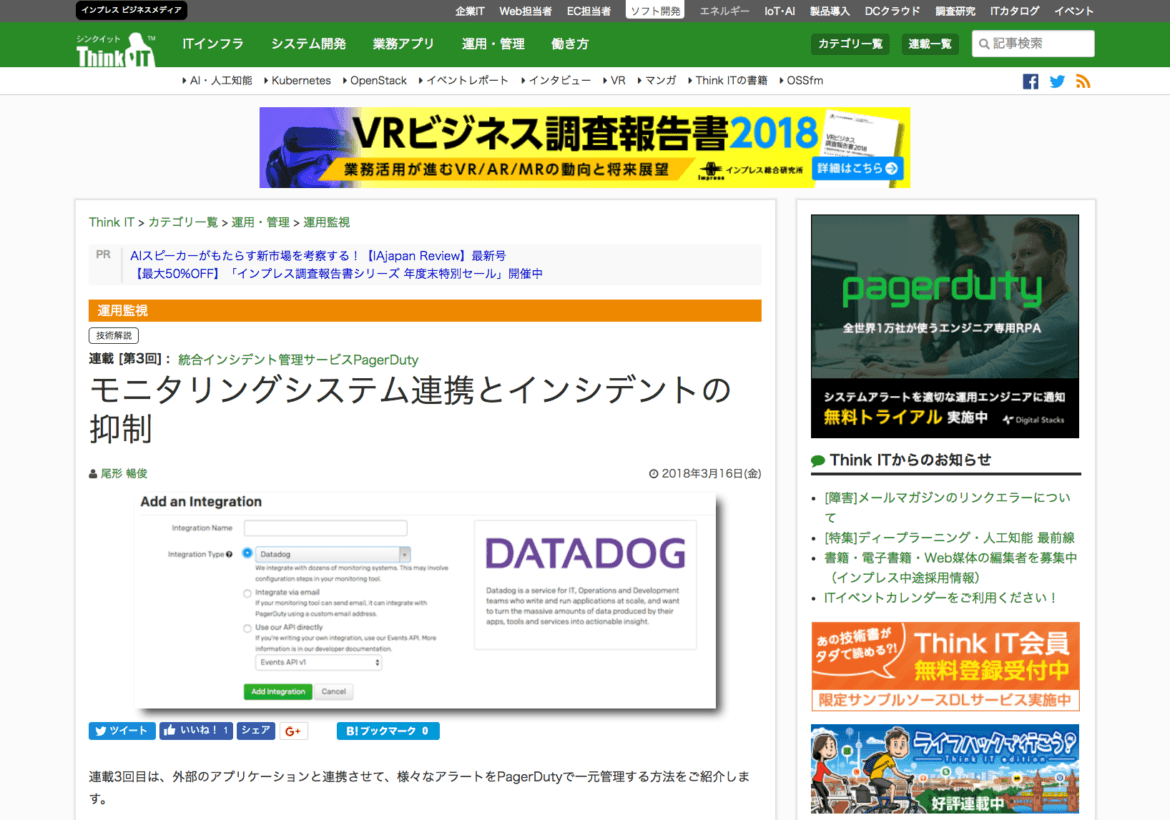Viewport: 1170px width, 820px height.
Task: Click the インプレス ビジネスメディア badge
Action: click(131, 10)
